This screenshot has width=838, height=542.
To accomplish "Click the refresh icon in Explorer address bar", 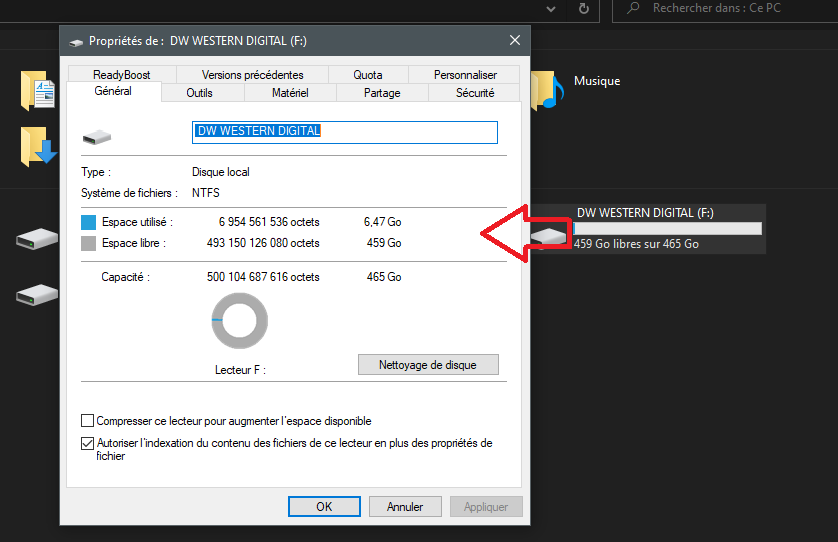I will coord(584,8).
